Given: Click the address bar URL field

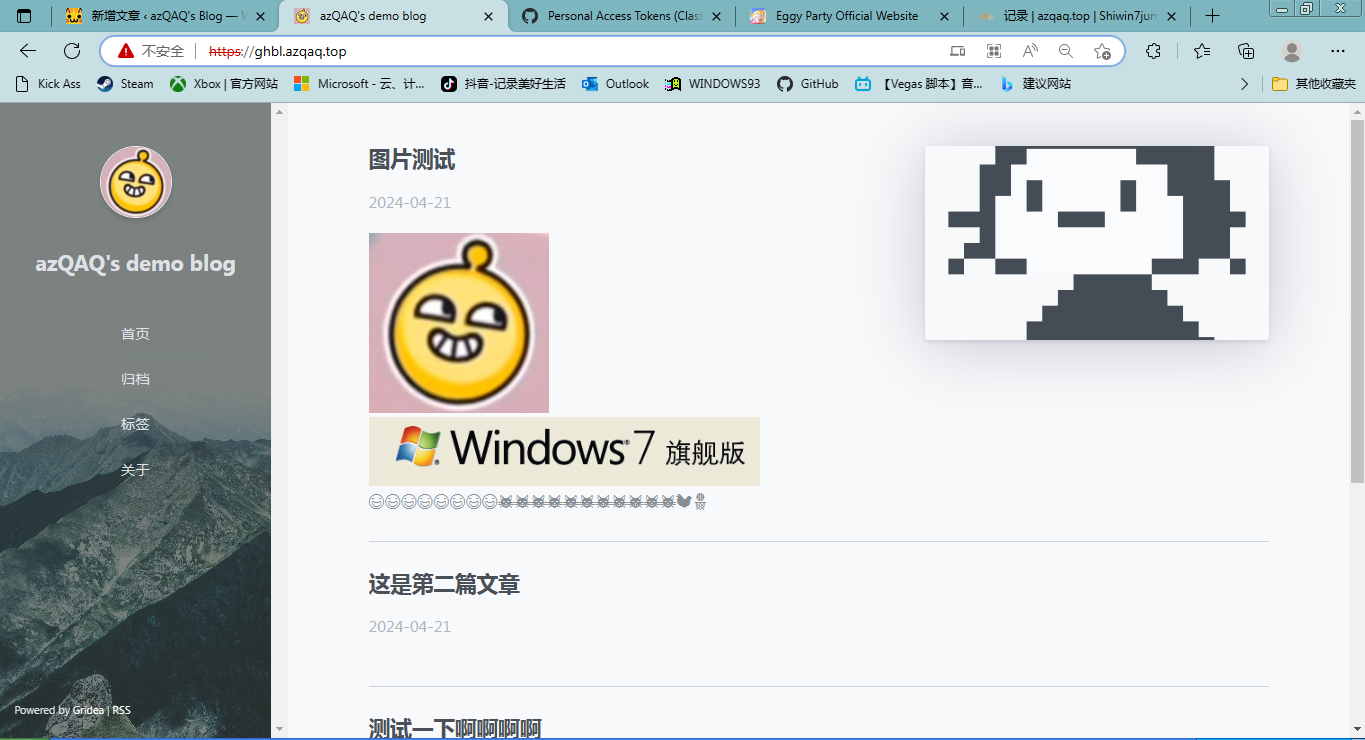Looking at the screenshot, I should (x=570, y=51).
